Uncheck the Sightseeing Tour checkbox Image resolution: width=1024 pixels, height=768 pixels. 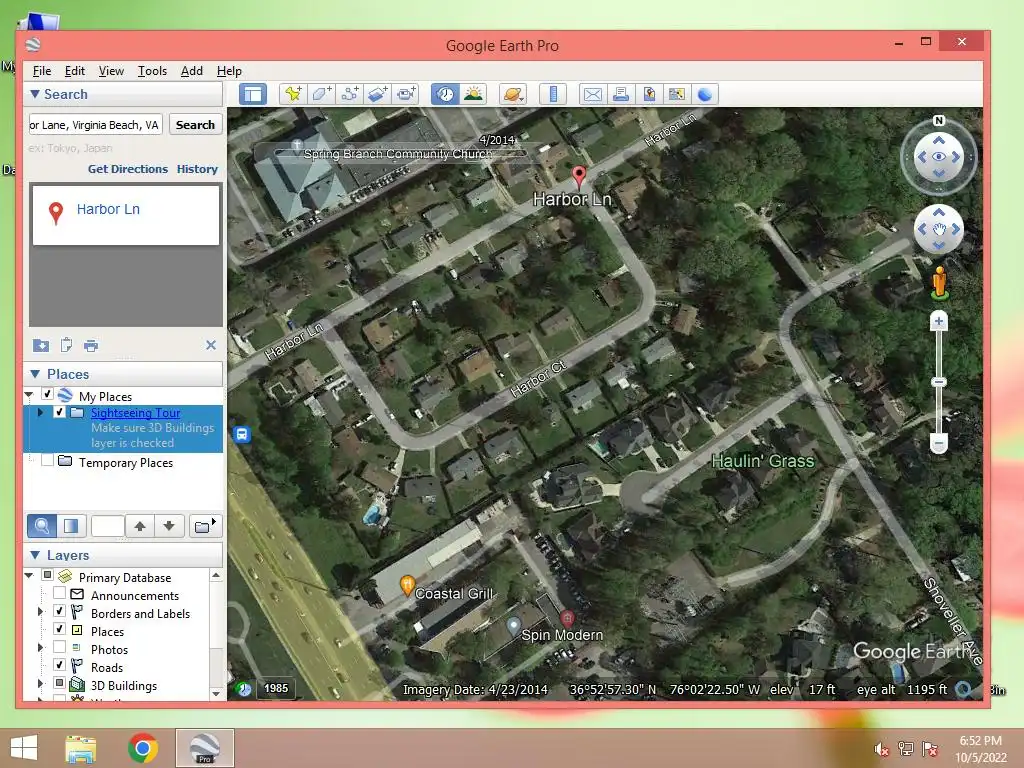(59, 412)
